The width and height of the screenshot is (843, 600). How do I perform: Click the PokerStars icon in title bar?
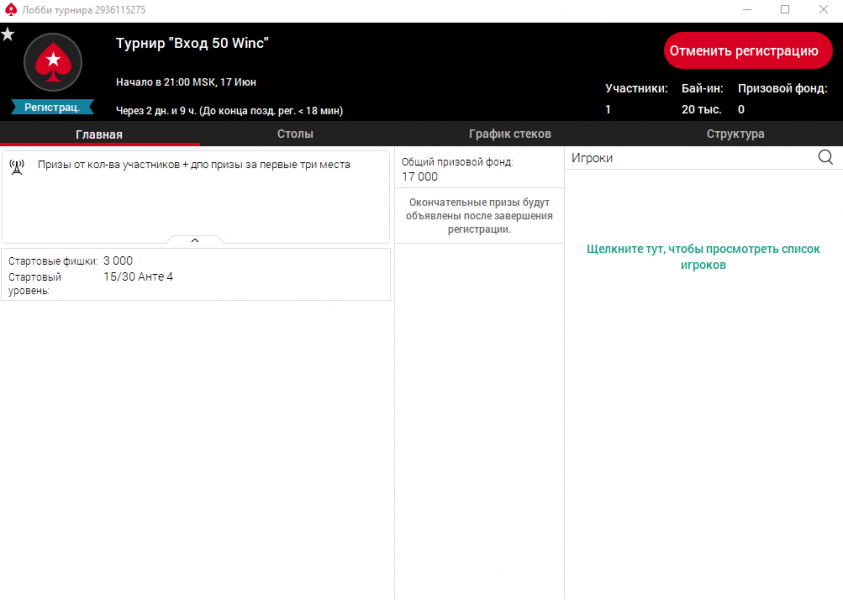11,9
